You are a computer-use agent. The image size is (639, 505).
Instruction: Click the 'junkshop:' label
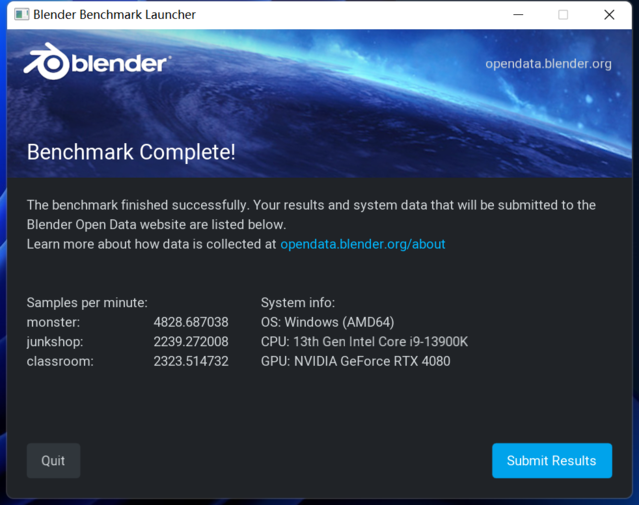[55, 342]
